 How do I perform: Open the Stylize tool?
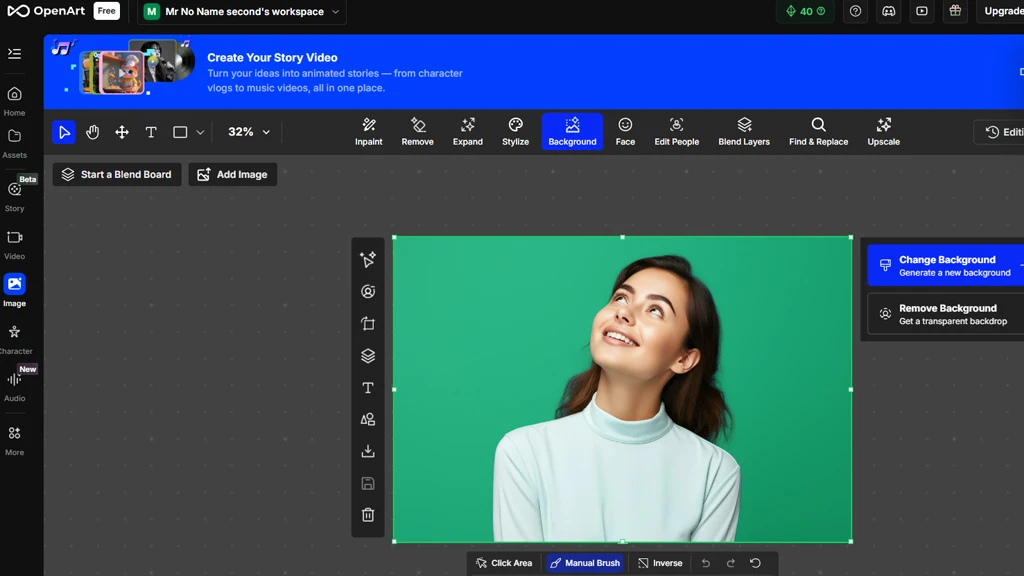click(515, 131)
